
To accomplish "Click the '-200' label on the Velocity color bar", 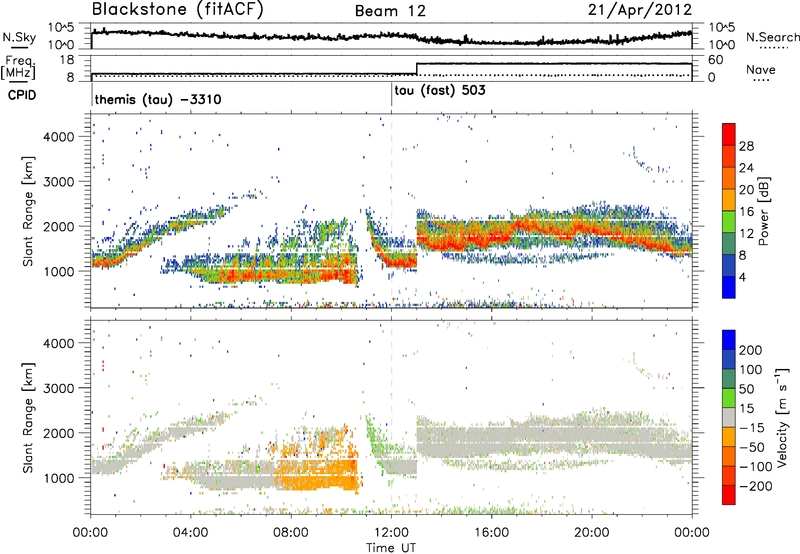I will click(756, 486).
